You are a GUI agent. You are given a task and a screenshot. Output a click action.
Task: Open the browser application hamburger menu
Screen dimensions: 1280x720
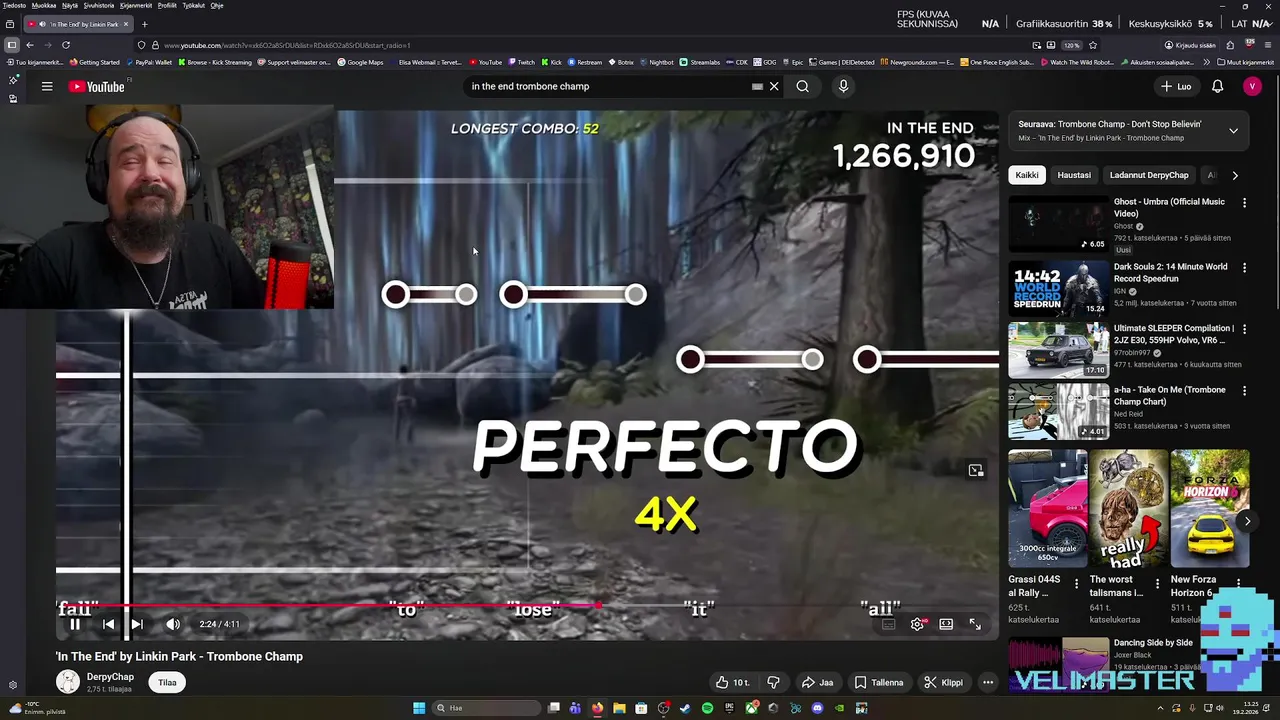(x=1268, y=45)
